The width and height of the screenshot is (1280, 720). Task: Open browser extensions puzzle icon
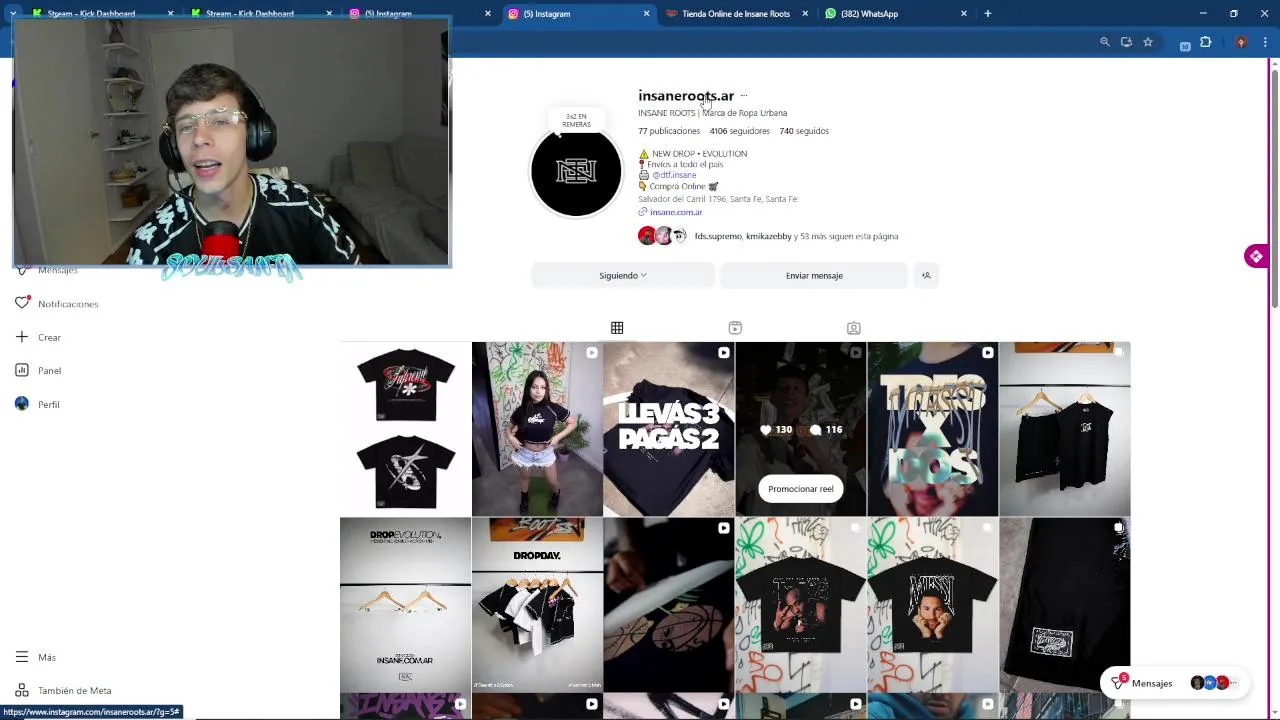pyautogui.click(x=1206, y=42)
